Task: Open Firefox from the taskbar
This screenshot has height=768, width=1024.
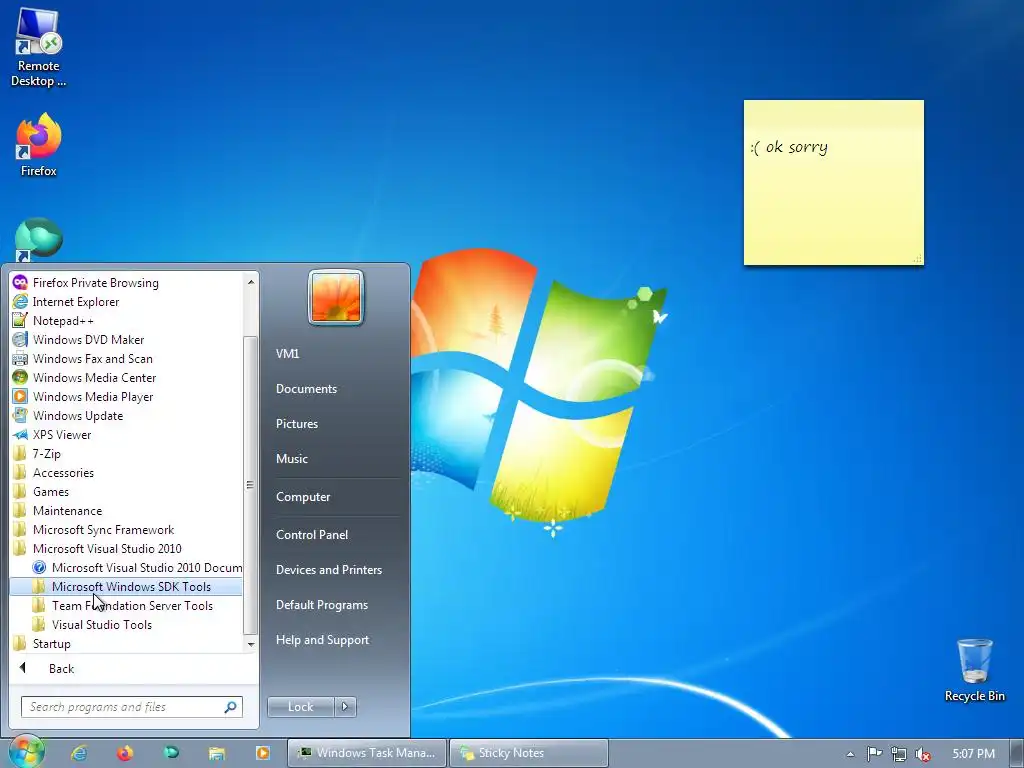Action: (125, 753)
